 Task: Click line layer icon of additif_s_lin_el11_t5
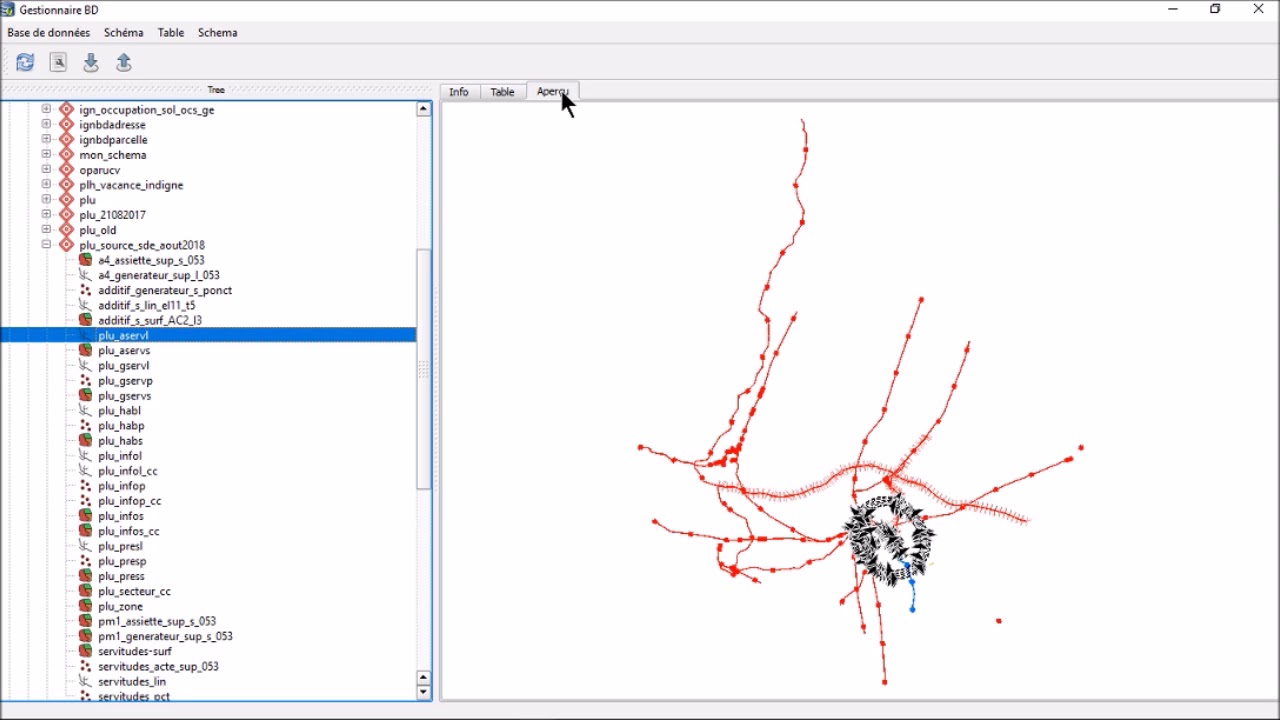click(85, 305)
